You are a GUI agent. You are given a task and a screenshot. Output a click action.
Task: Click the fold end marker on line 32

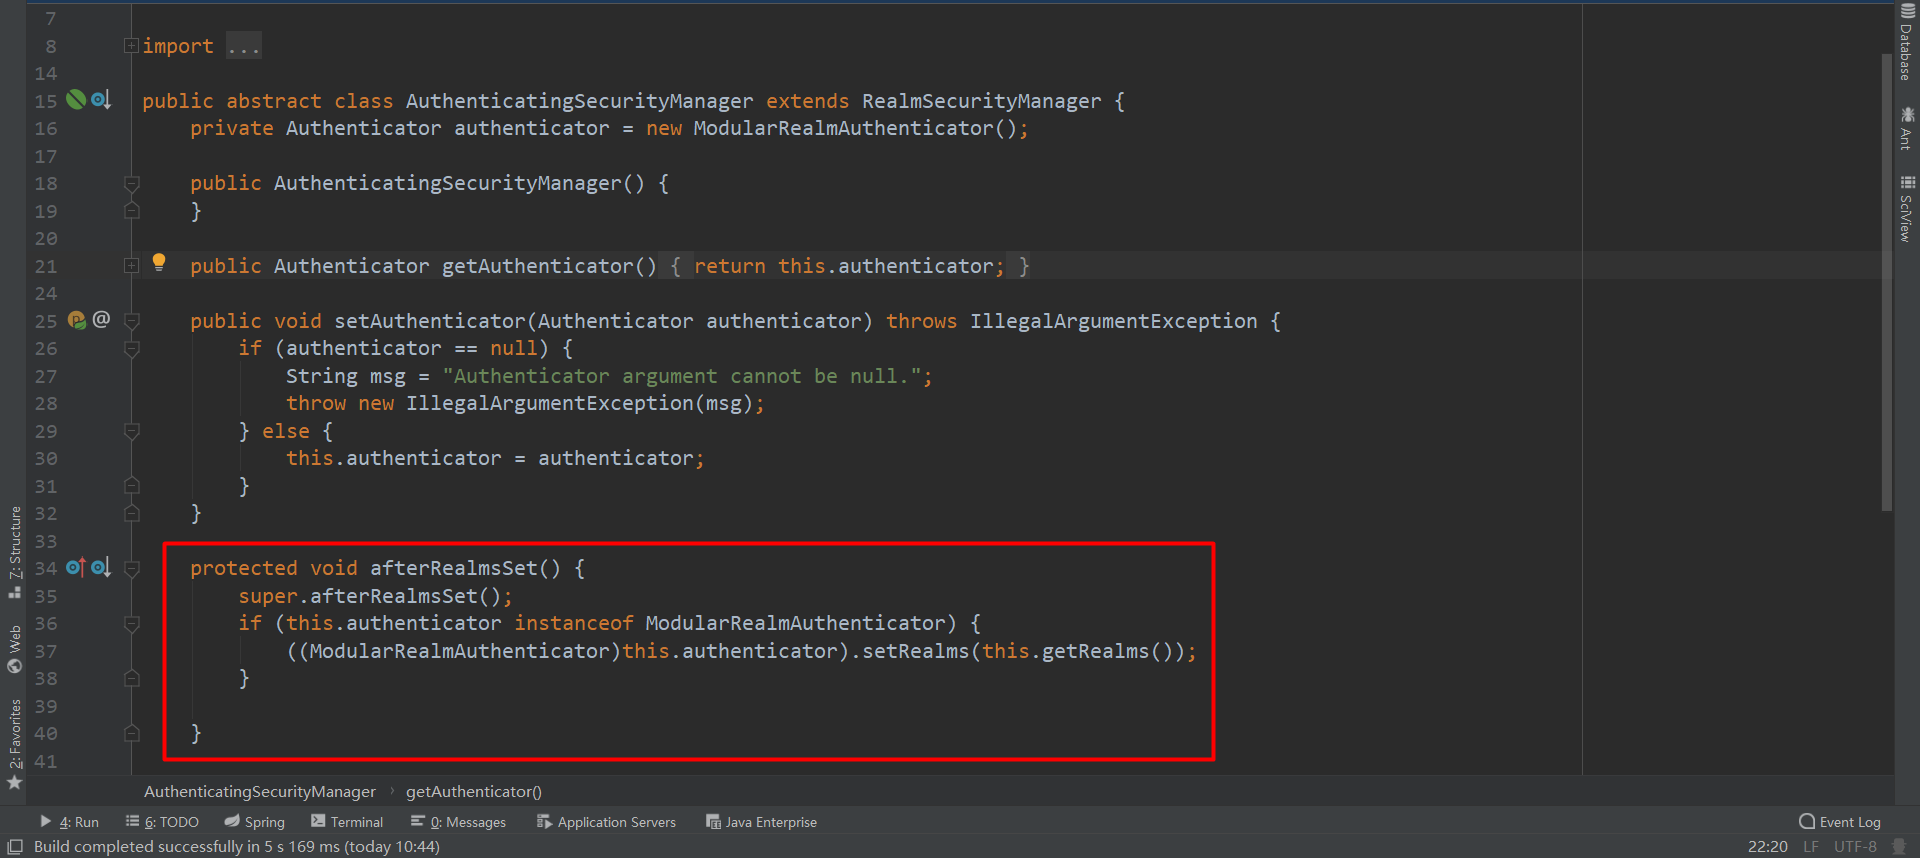(x=131, y=513)
